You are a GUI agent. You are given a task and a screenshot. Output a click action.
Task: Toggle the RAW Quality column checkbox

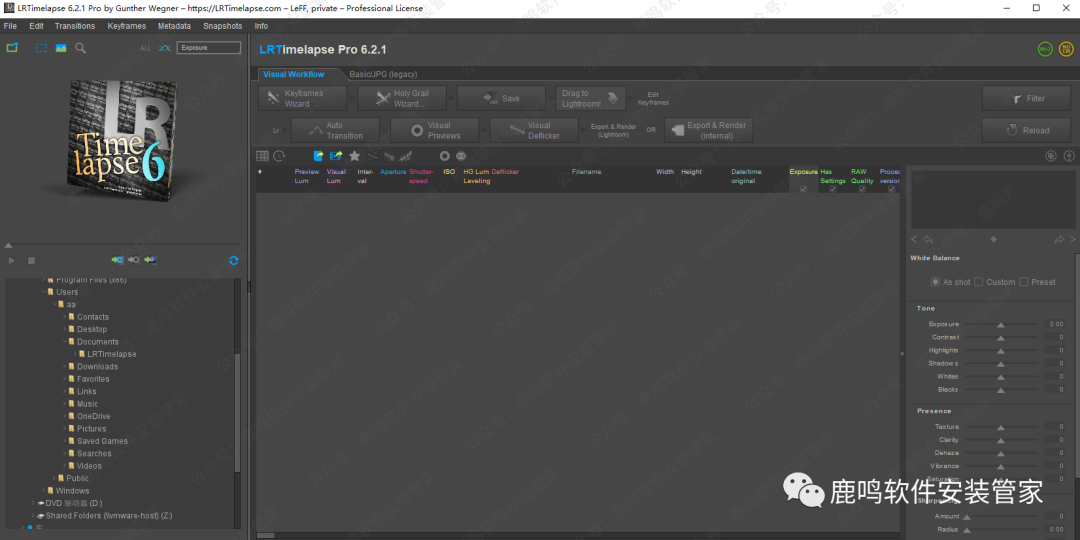click(x=862, y=189)
